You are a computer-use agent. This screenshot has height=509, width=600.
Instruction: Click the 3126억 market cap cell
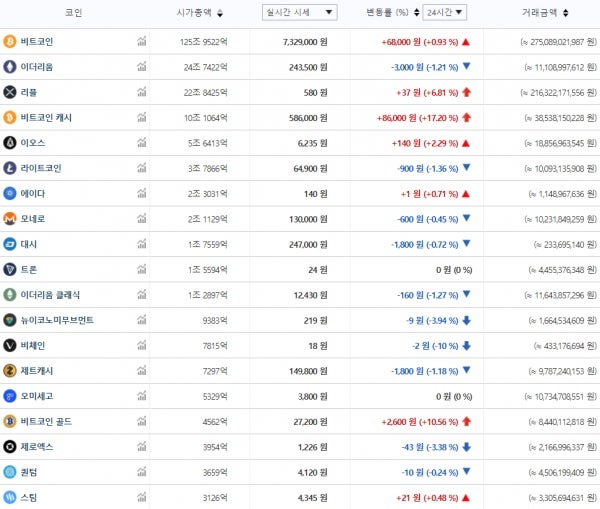click(x=215, y=498)
